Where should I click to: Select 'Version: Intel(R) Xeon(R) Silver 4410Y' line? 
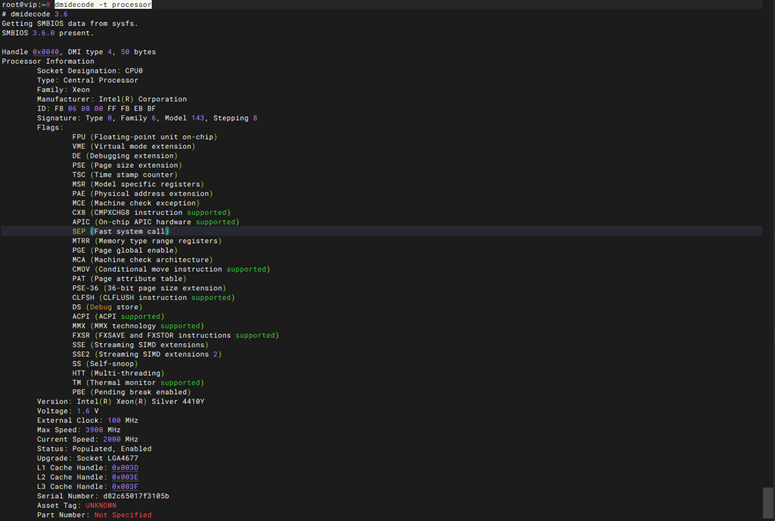point(121,401)
